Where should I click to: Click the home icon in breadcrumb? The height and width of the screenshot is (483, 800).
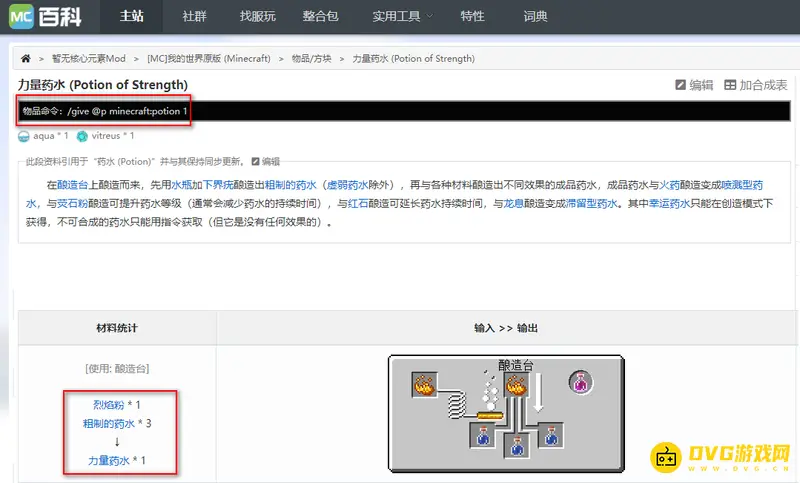point(26,61)
